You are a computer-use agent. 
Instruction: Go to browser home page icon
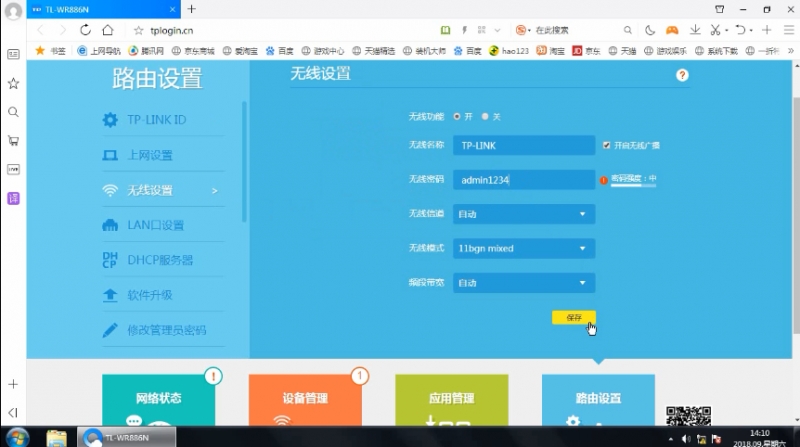pyautogui.click(x=108, y=30)
